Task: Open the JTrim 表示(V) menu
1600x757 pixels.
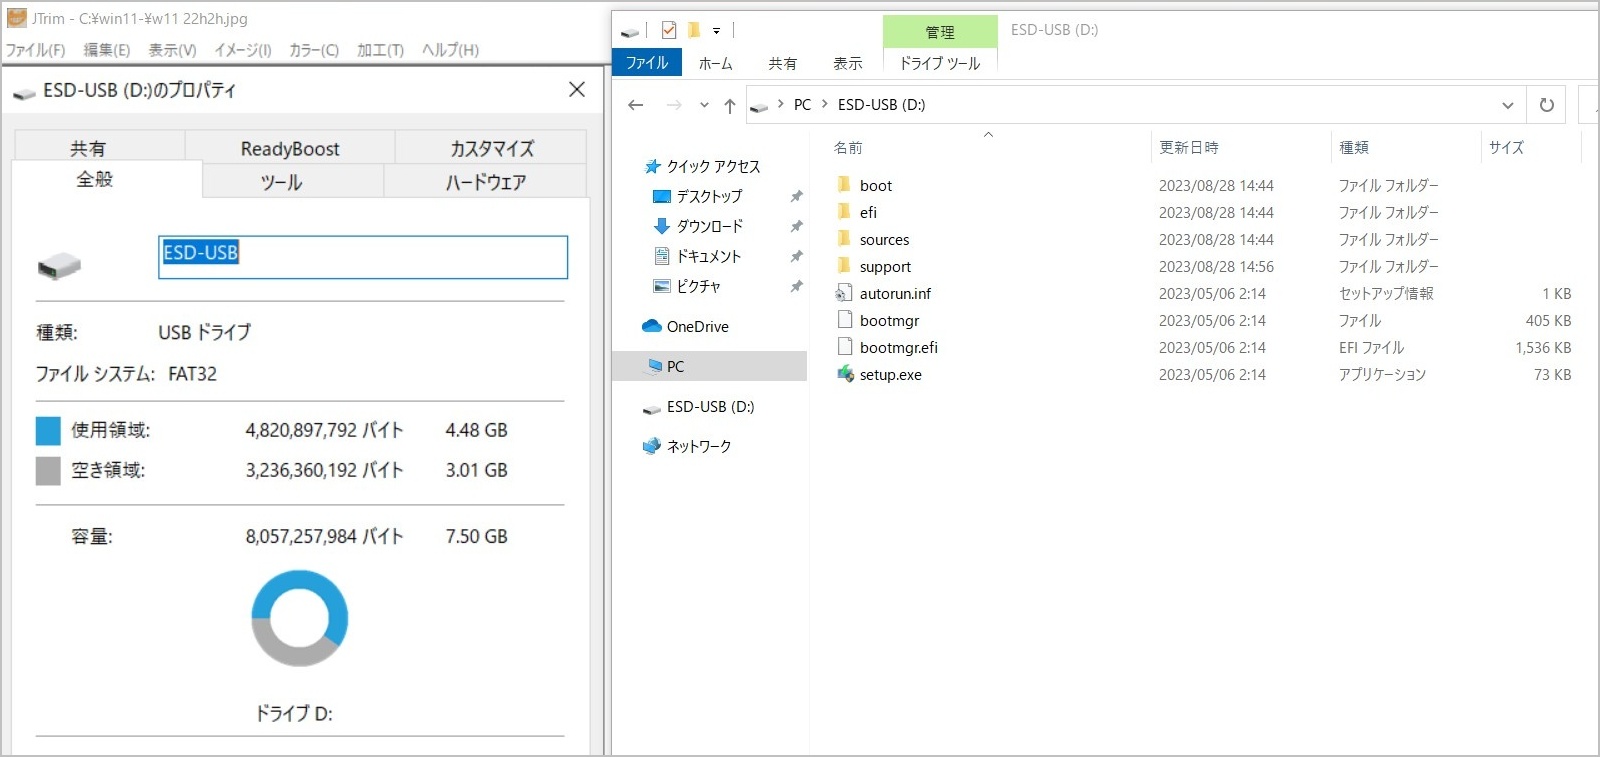Action: tap(172, 50)
